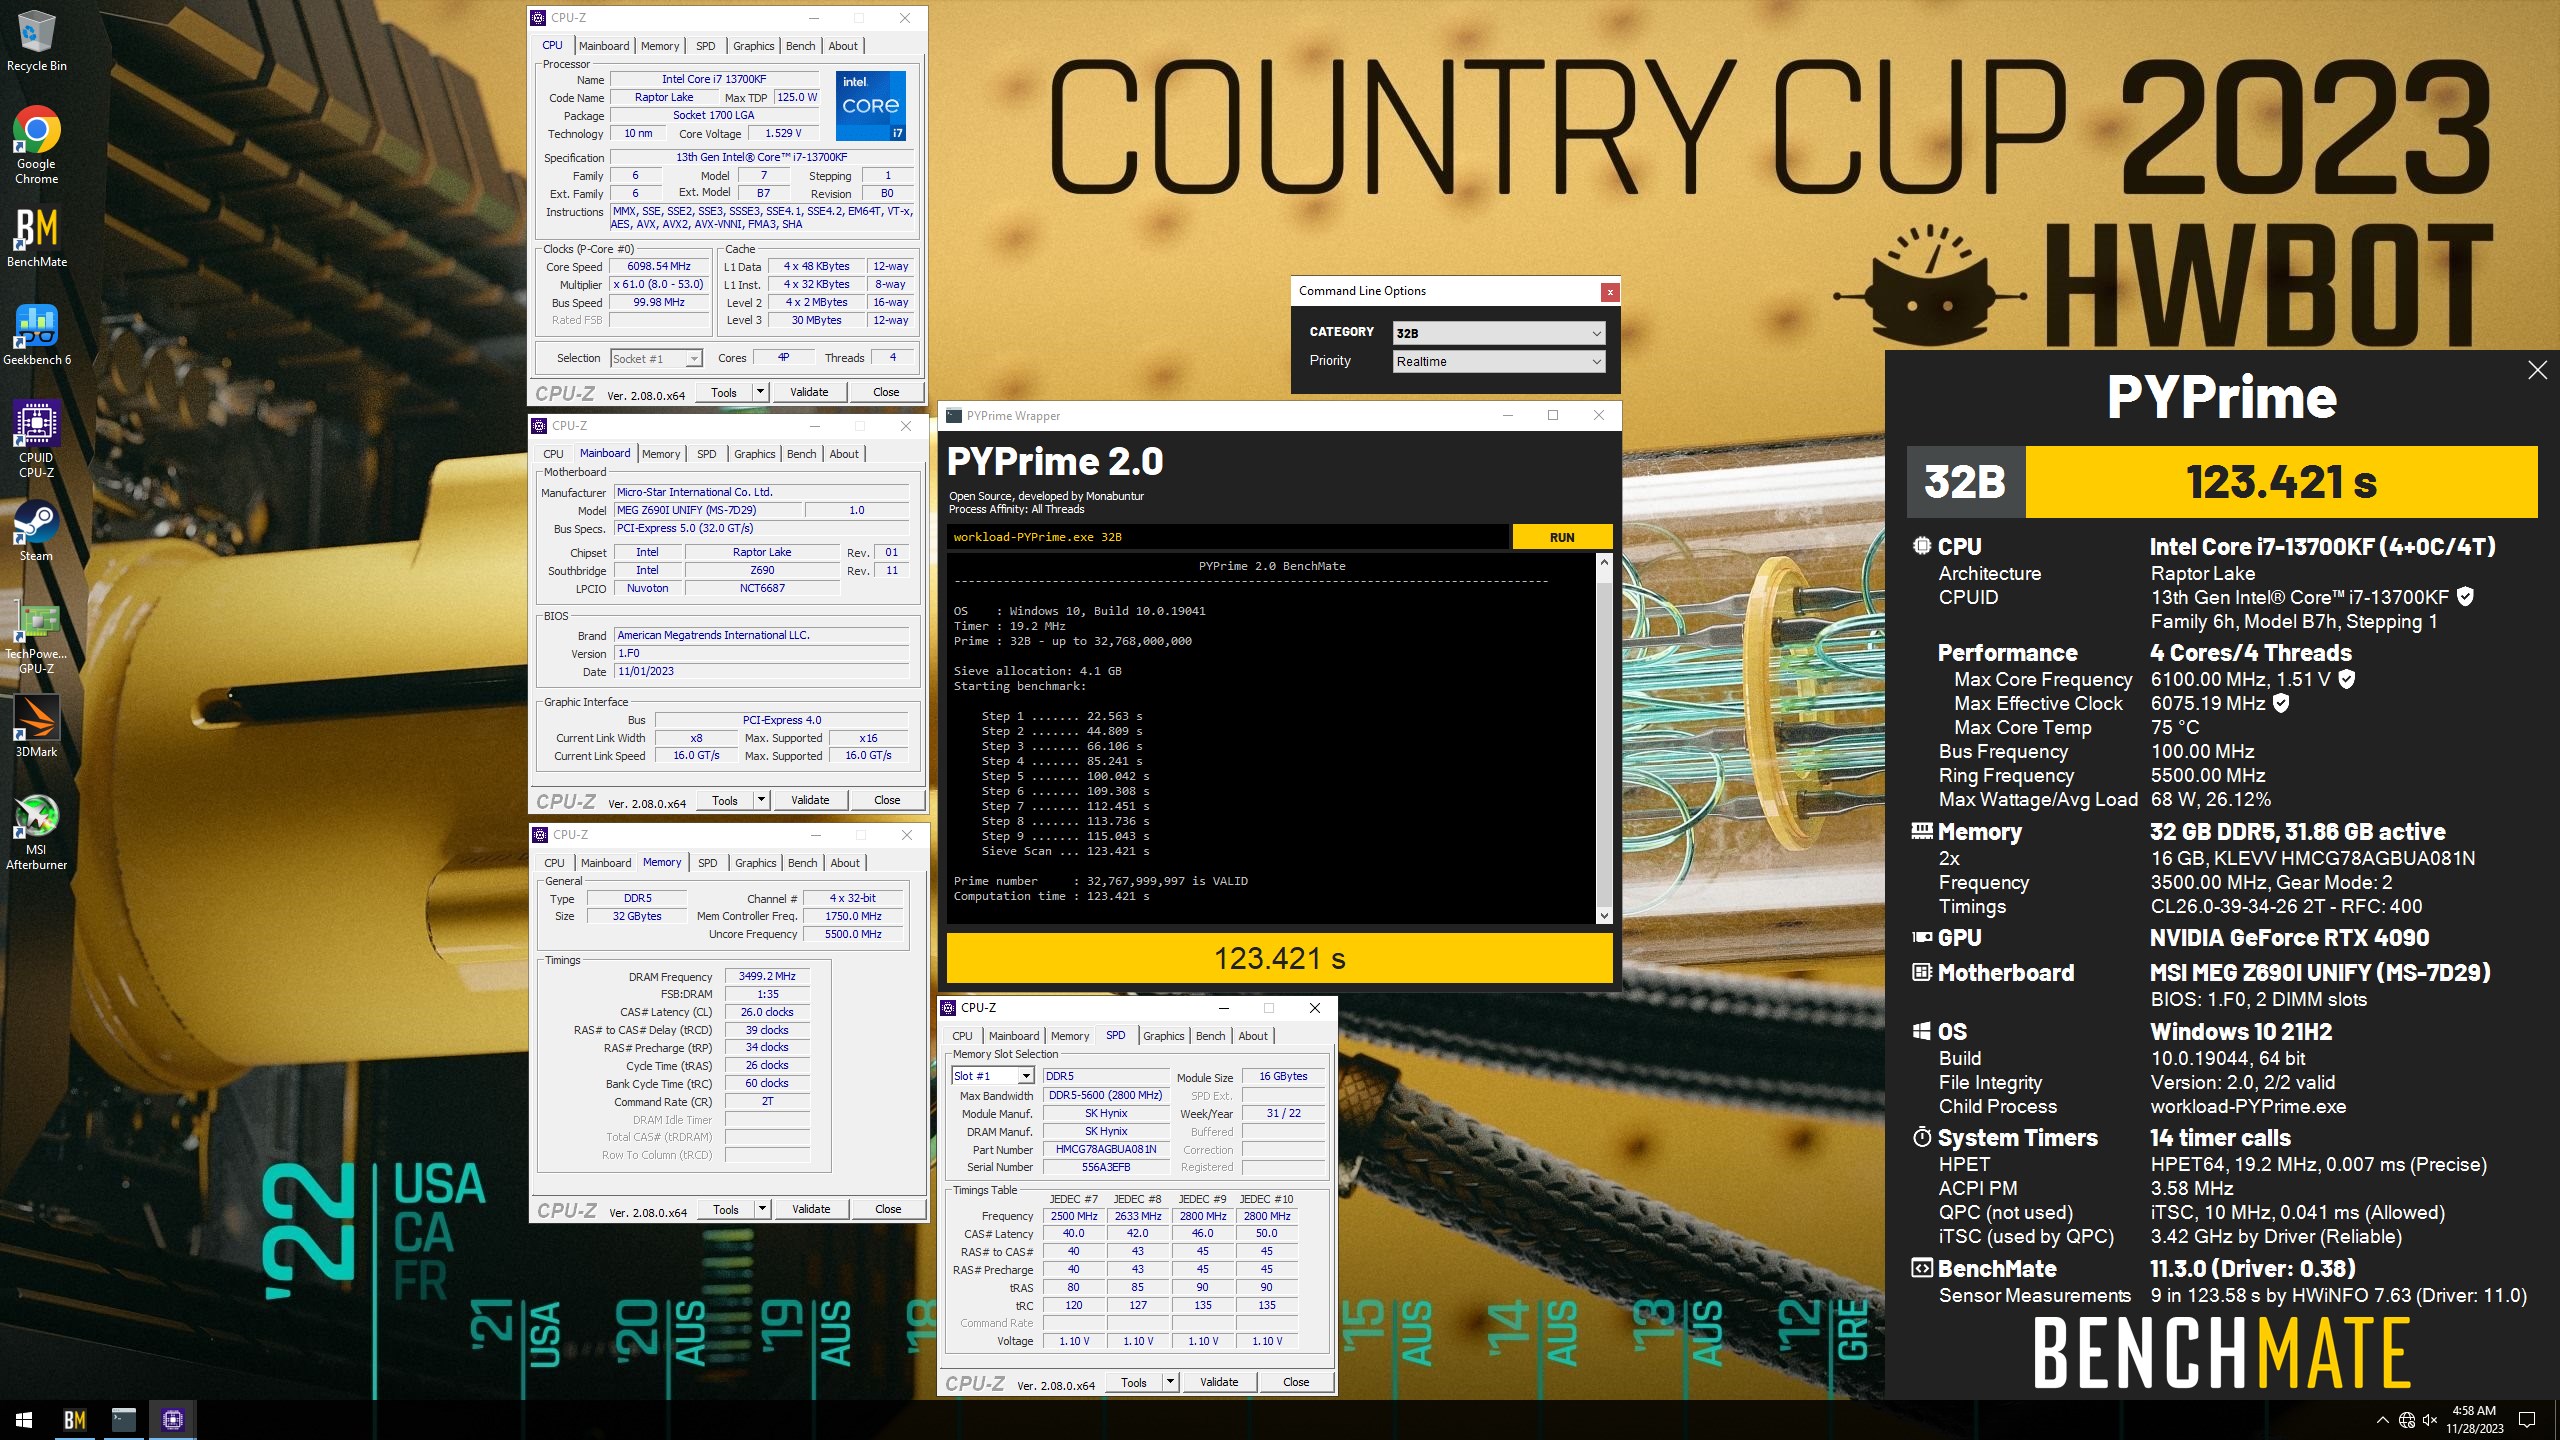Image resolution: width=2560 pixels, height=1440 pixels.
Task: Open CATEGORY dropdown showing 32B
Action: tap(1498, 333)
